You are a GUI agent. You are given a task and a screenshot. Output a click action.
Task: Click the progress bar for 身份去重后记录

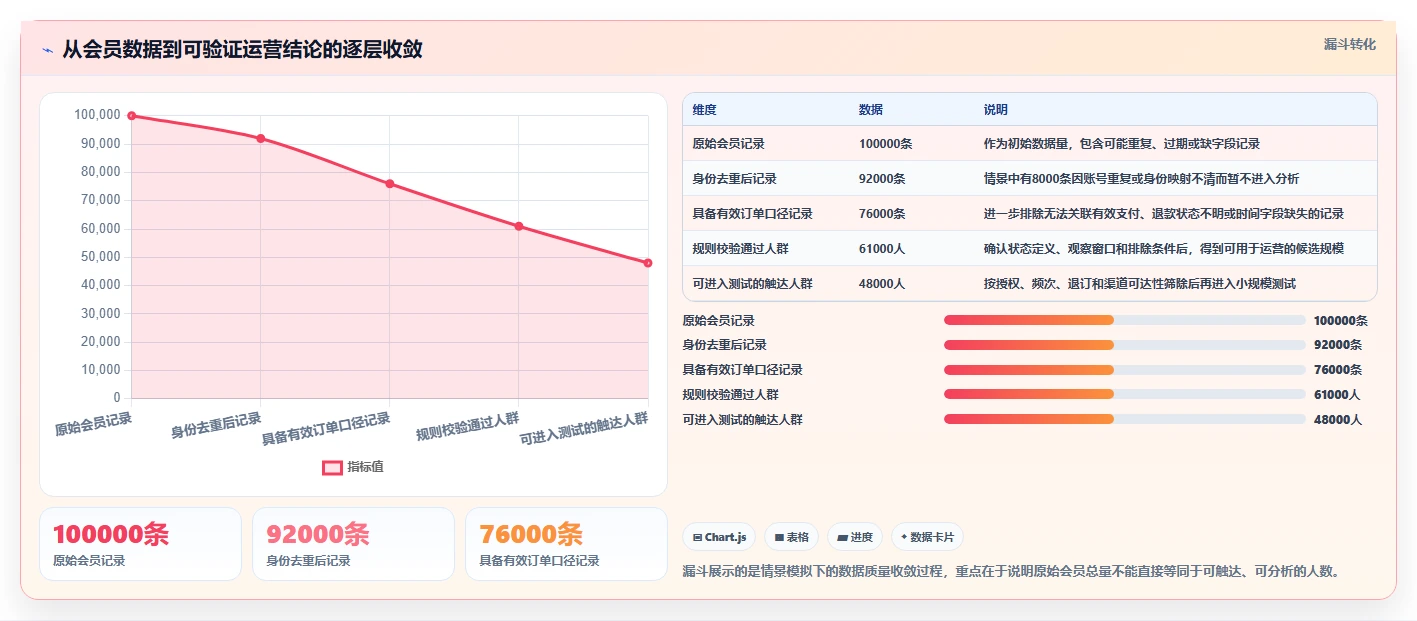(x=1125, y=345)
